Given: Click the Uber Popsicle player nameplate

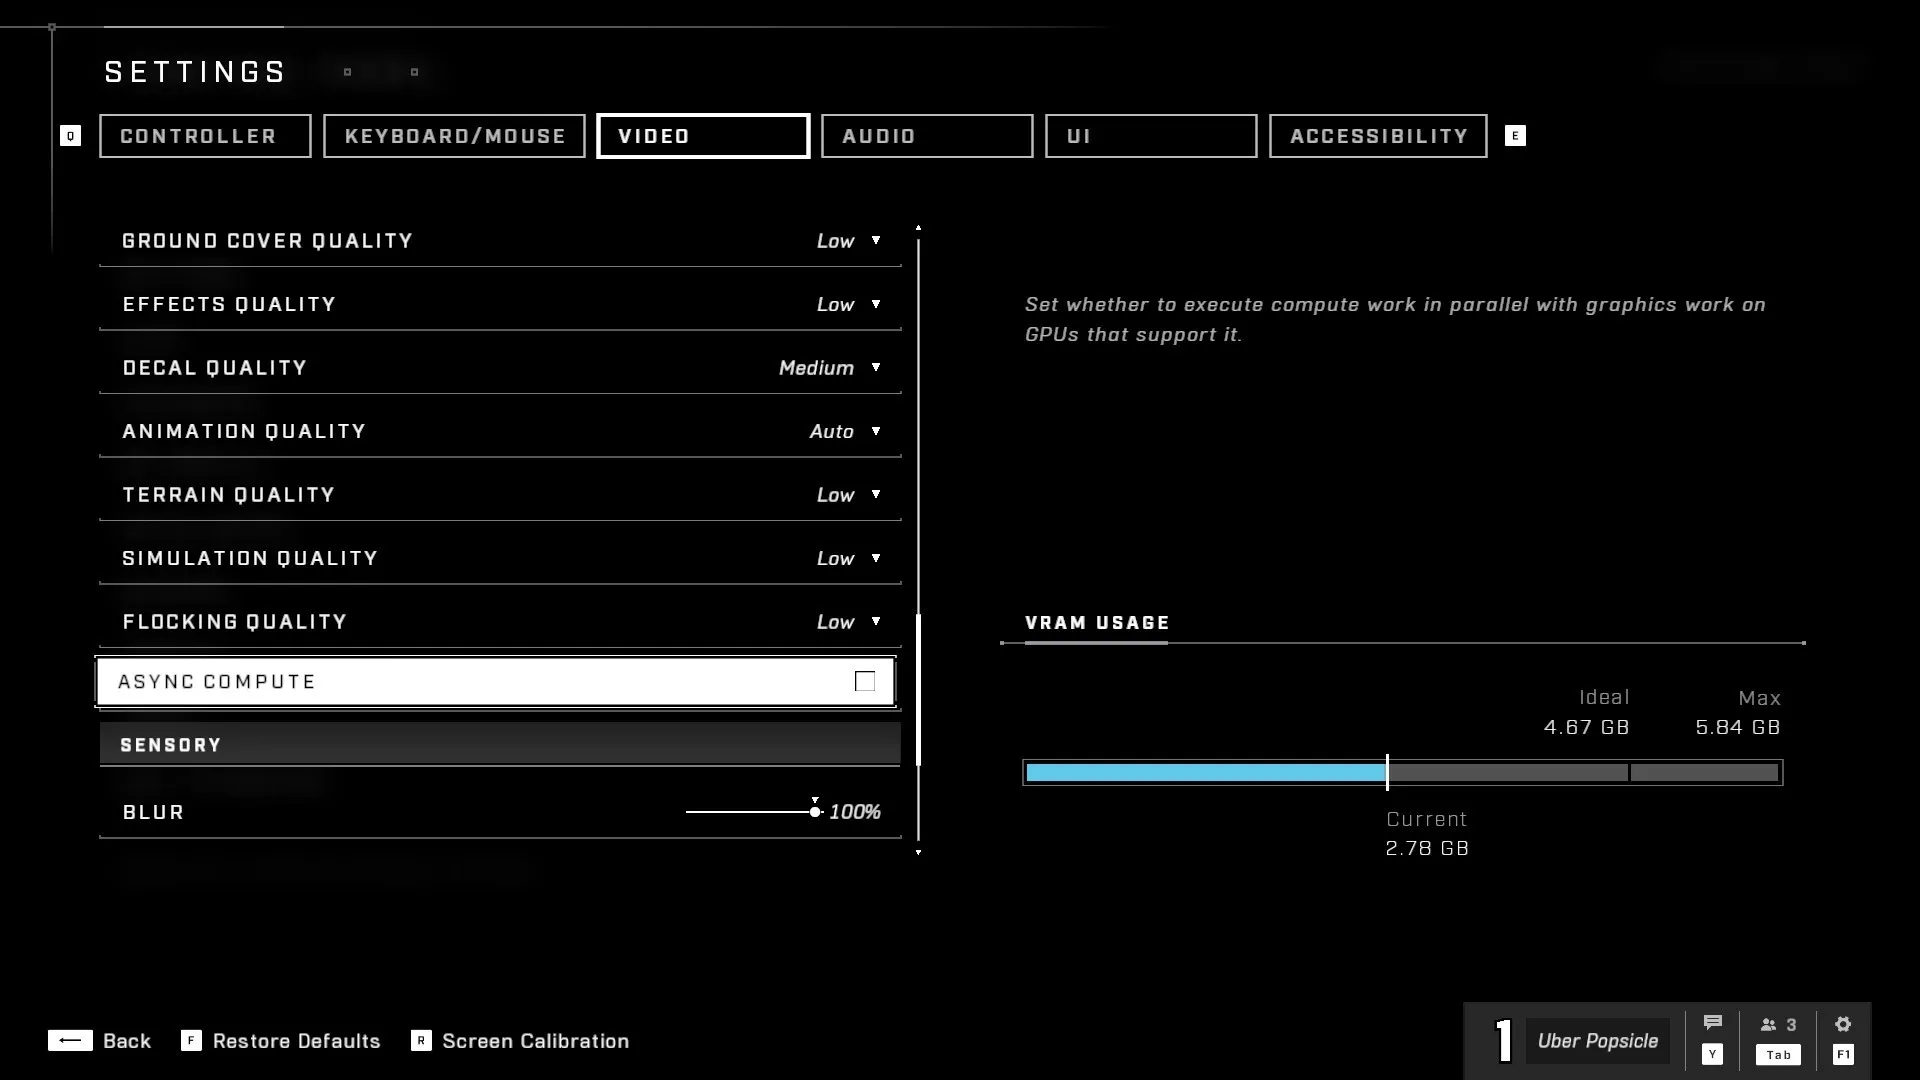Looking at the screenshot, I should pos(1598,1041).
